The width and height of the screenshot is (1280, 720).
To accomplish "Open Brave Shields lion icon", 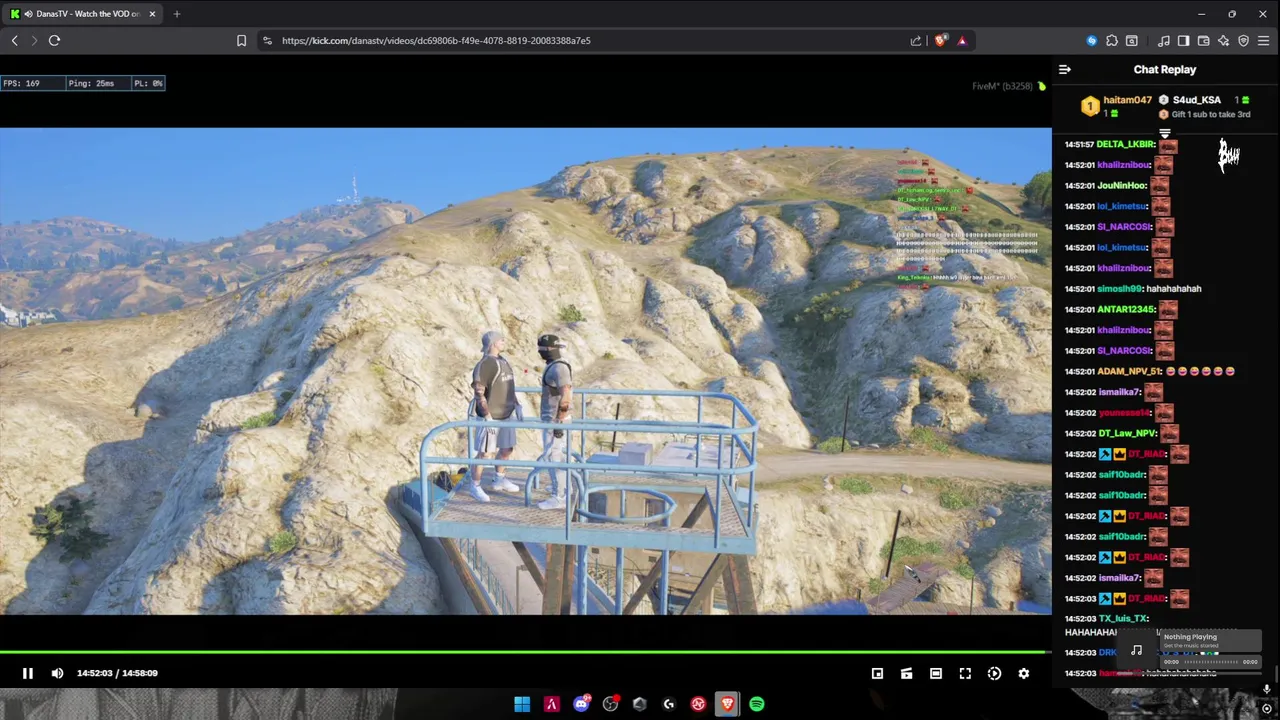I will (x=940, y=41).
